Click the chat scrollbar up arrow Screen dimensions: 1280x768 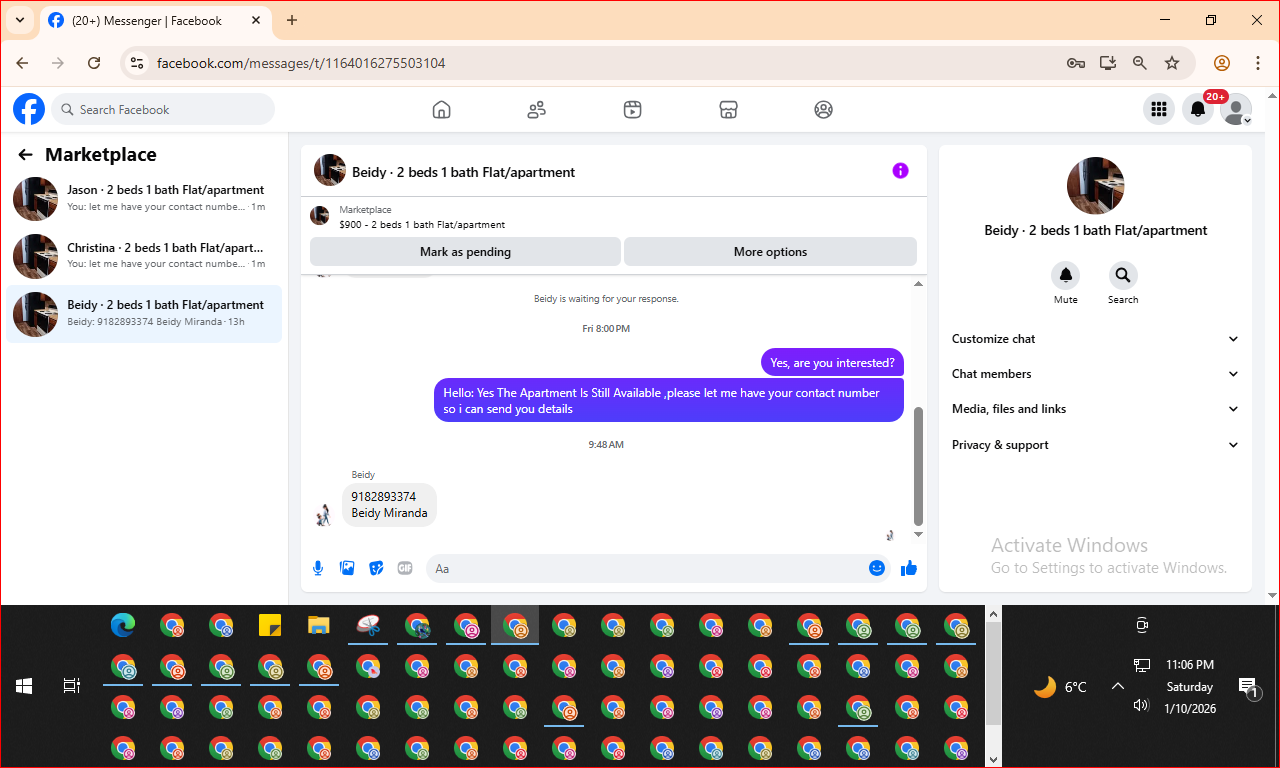[x=919, y=284]
